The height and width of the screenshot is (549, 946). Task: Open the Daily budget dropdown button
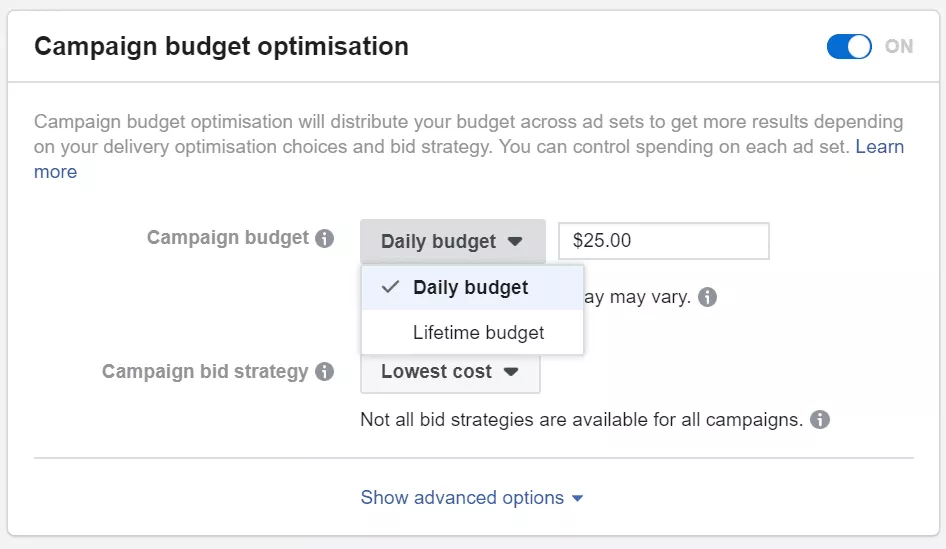[x=452, y=241]
